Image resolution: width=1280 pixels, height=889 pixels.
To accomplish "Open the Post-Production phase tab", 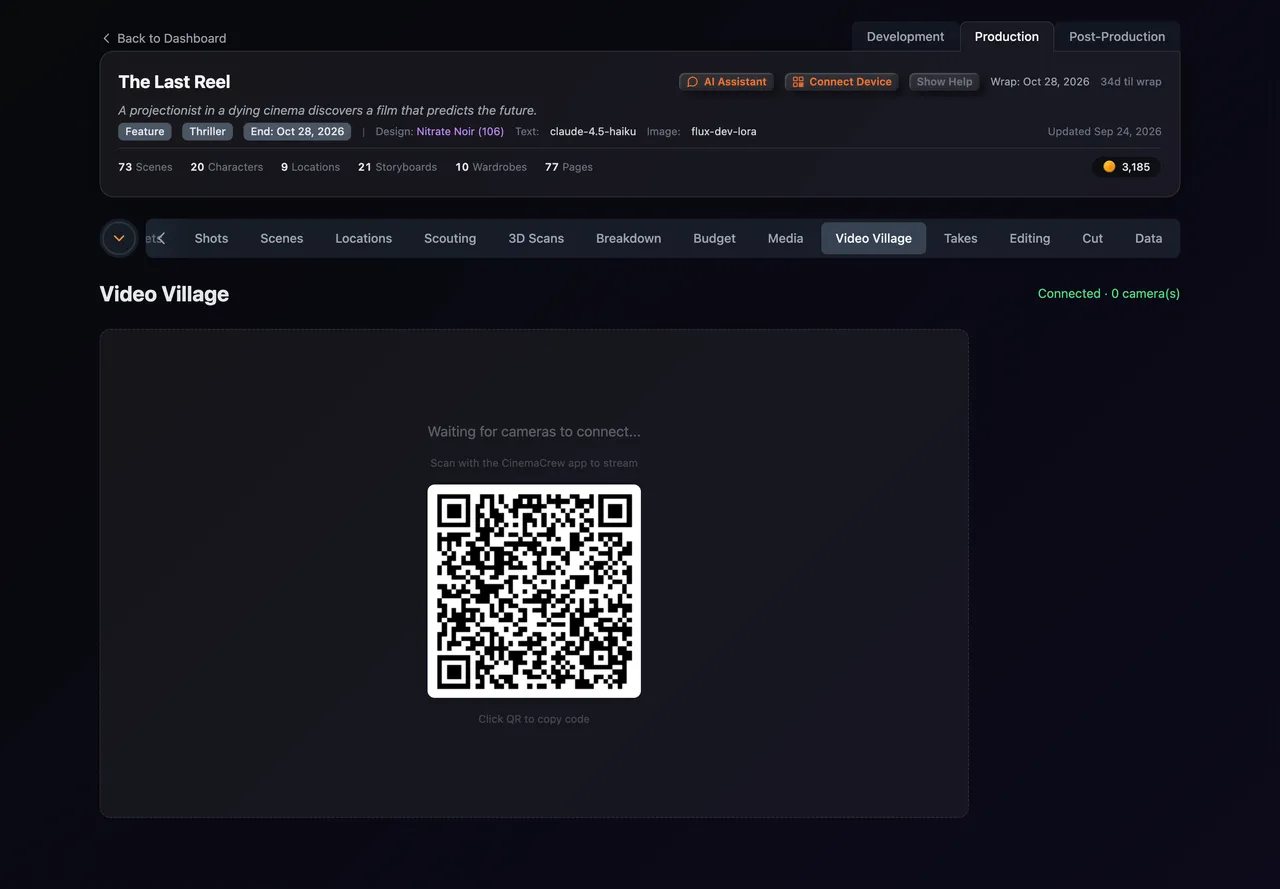I will click(1117, 37).
